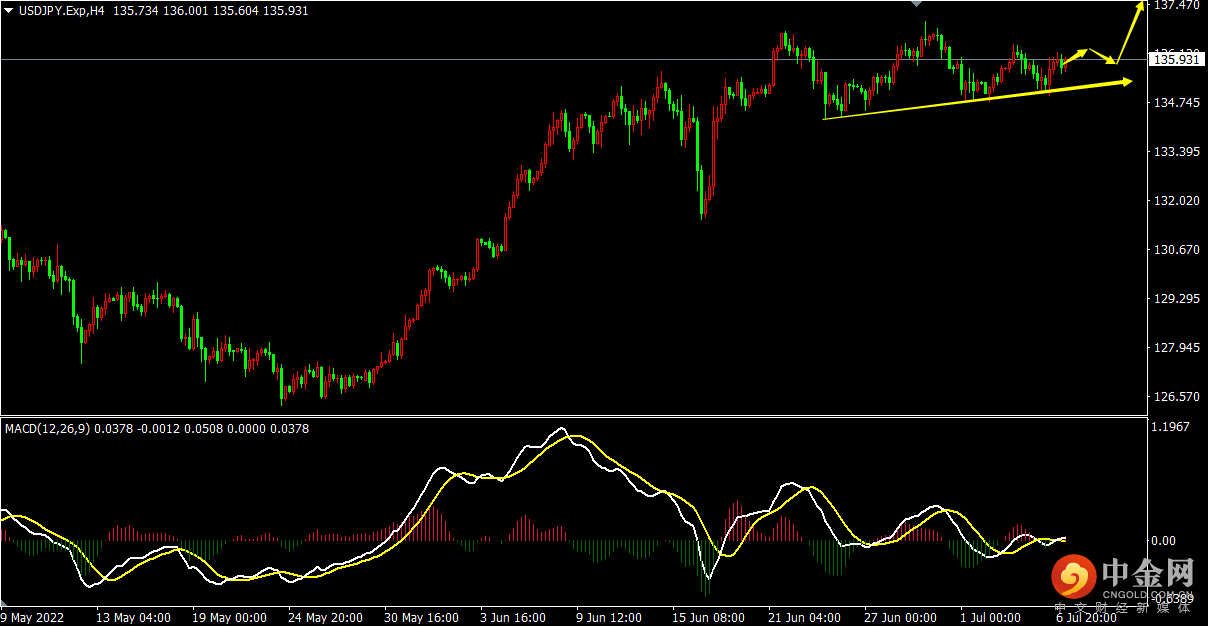Click the 1.1967 MACD scale value
The image size is (1208, 626).
(1172, 426)
